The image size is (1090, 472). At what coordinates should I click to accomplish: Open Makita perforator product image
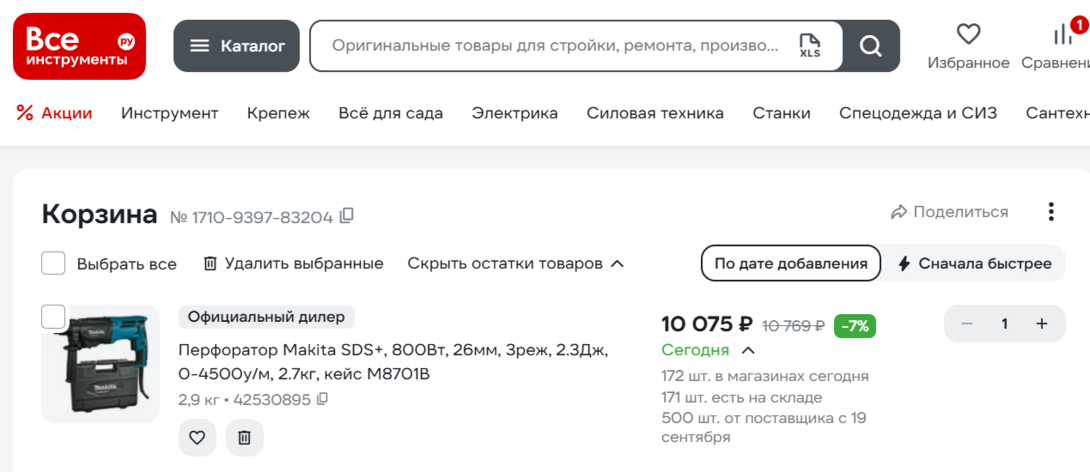[x=101, y=364]
